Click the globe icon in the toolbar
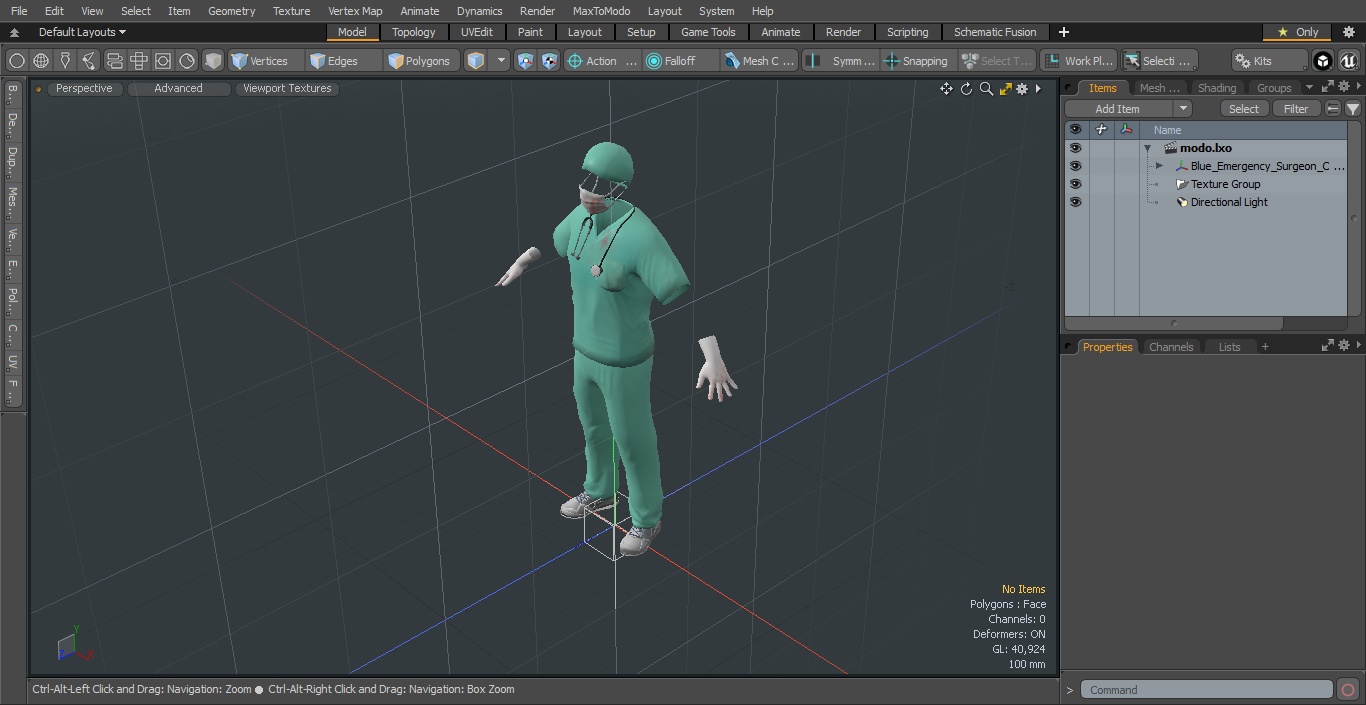Viewport: 1366px width, 705px height. pyautogui.click(x=41, y=61)
